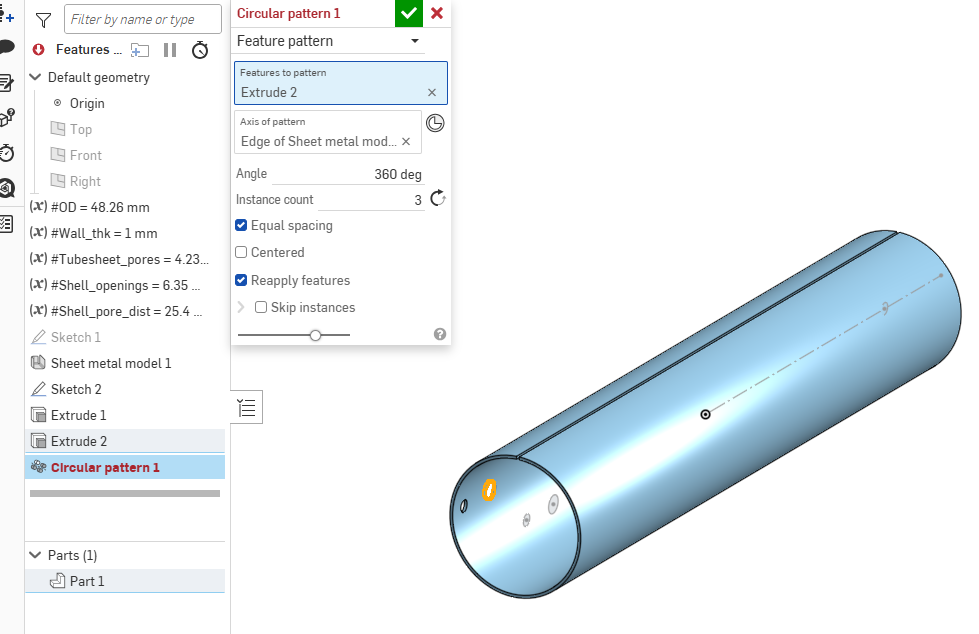Select the Right plane
979x634 pixels.
click(x=84, y=181)
